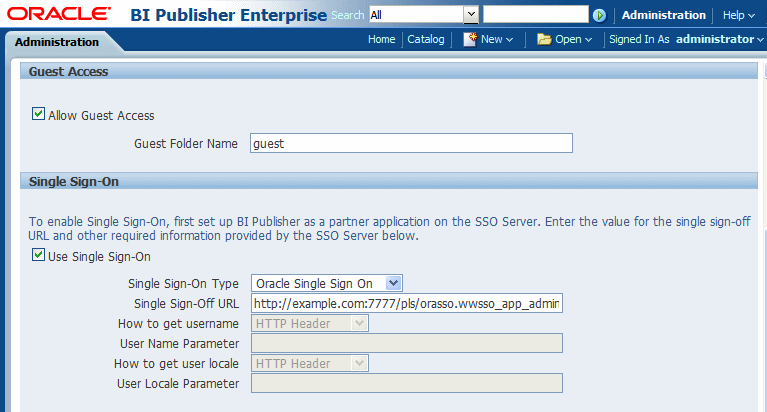Open the Single Sign-On Type dropdown

[x=327, y=283]
